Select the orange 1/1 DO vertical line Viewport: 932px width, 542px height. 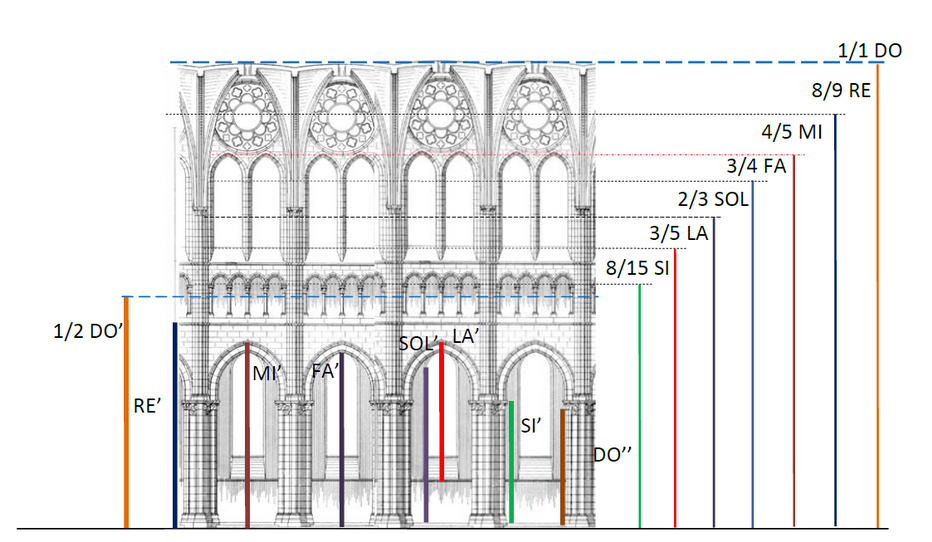(878, 296)
